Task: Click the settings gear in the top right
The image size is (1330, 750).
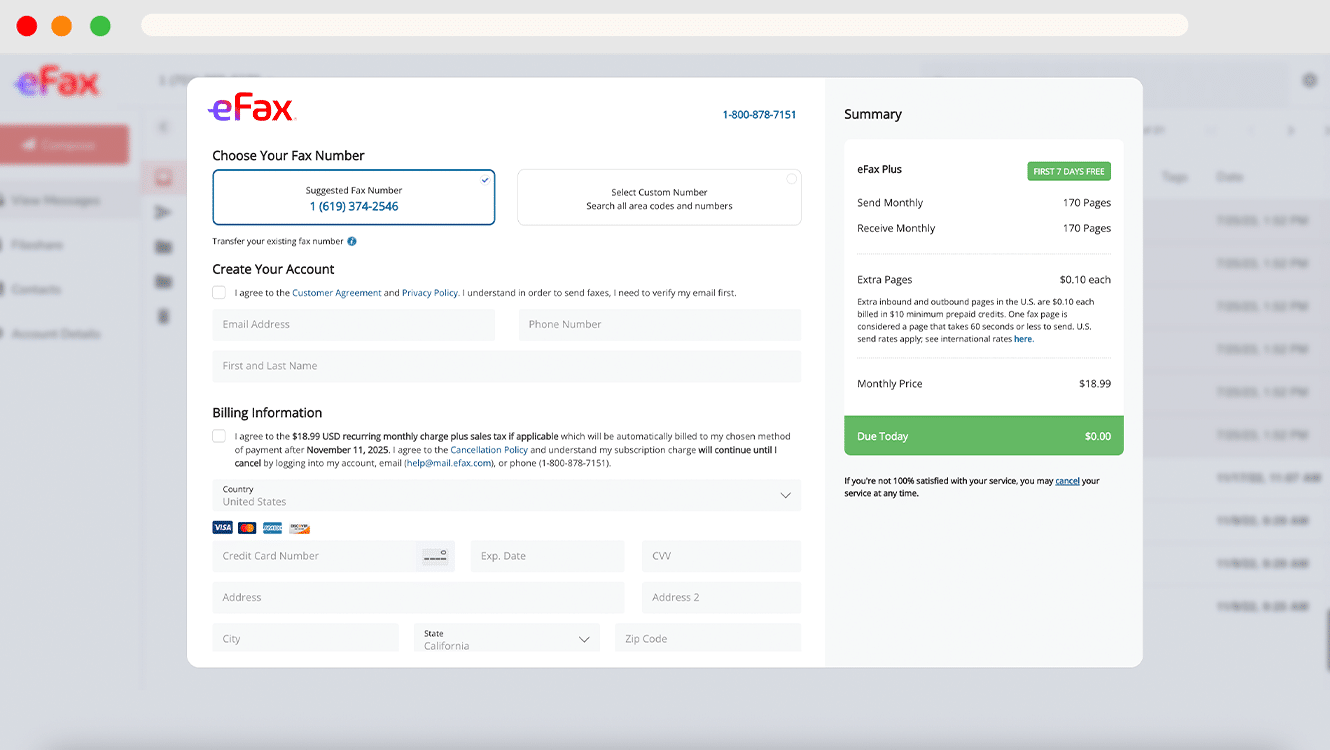Action: [1308, 81]
